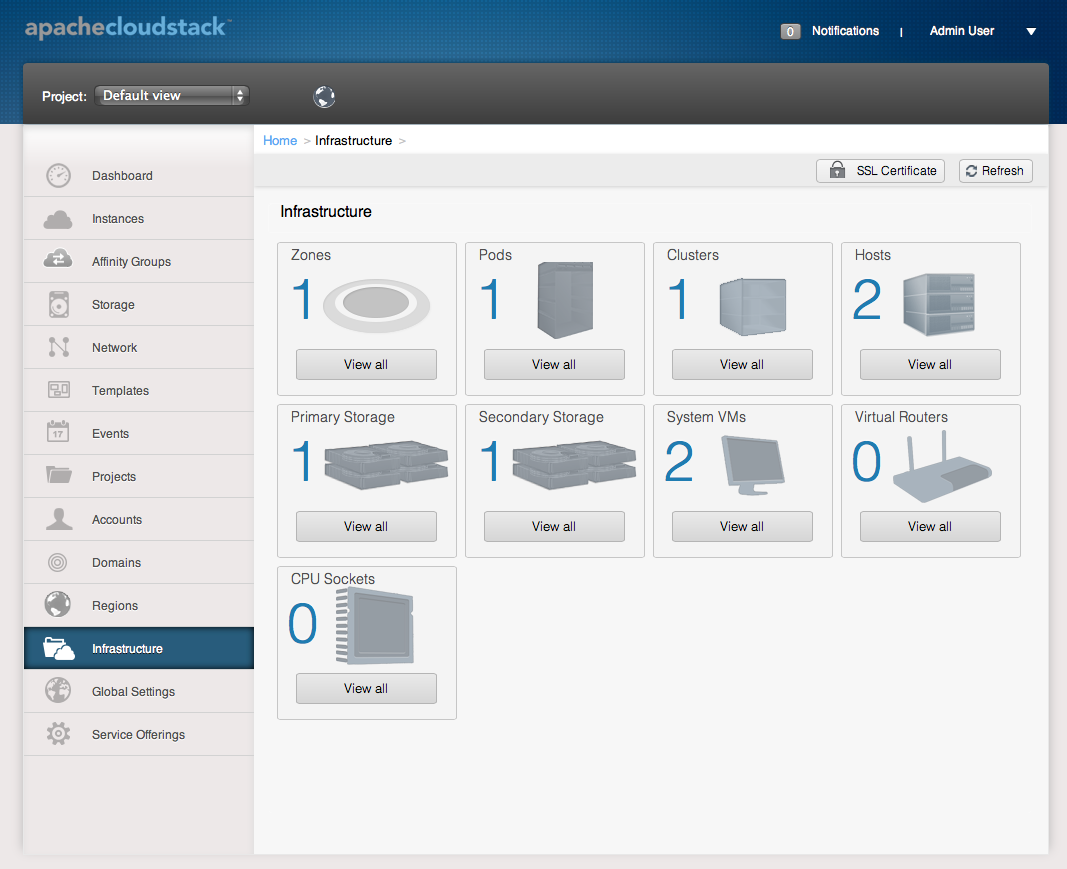Open Templates from sidebar
1067x869 pixels.
tap(139, 390)
